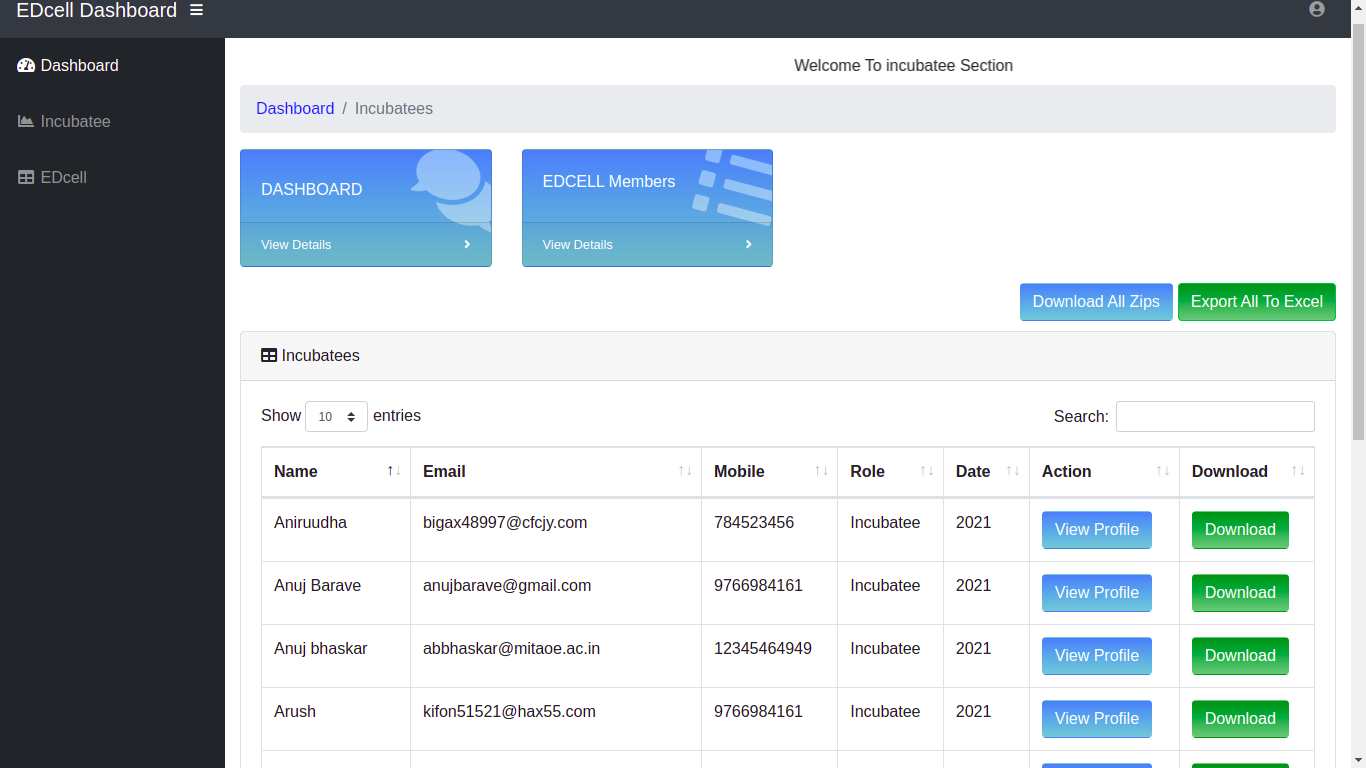Expand View Details on EDCELL Members card
The height and width of the screenshot is (768, 1366).
(x=578, y=245)
